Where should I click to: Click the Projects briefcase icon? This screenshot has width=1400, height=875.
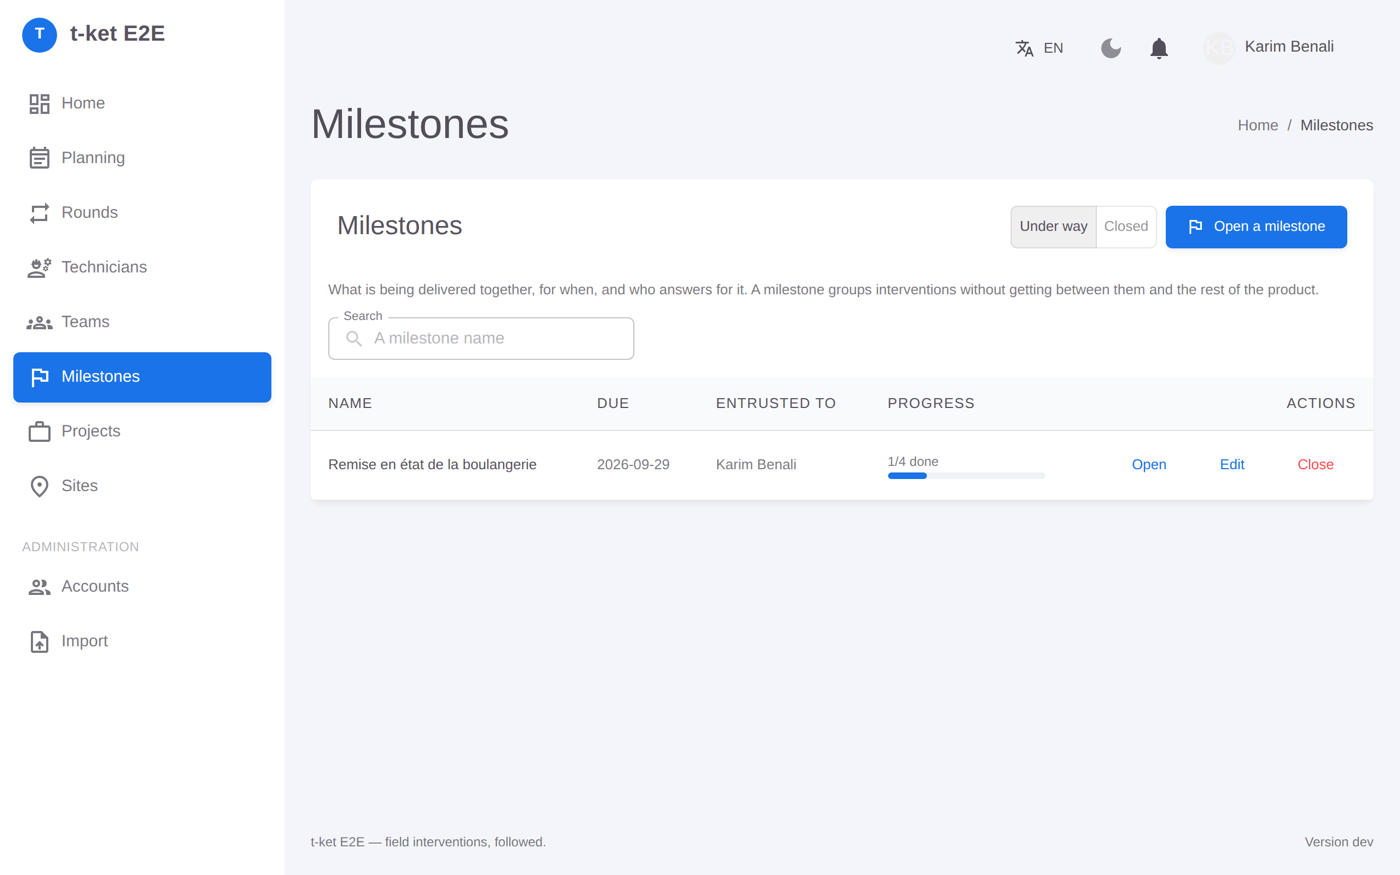click(x=39, y=431)
